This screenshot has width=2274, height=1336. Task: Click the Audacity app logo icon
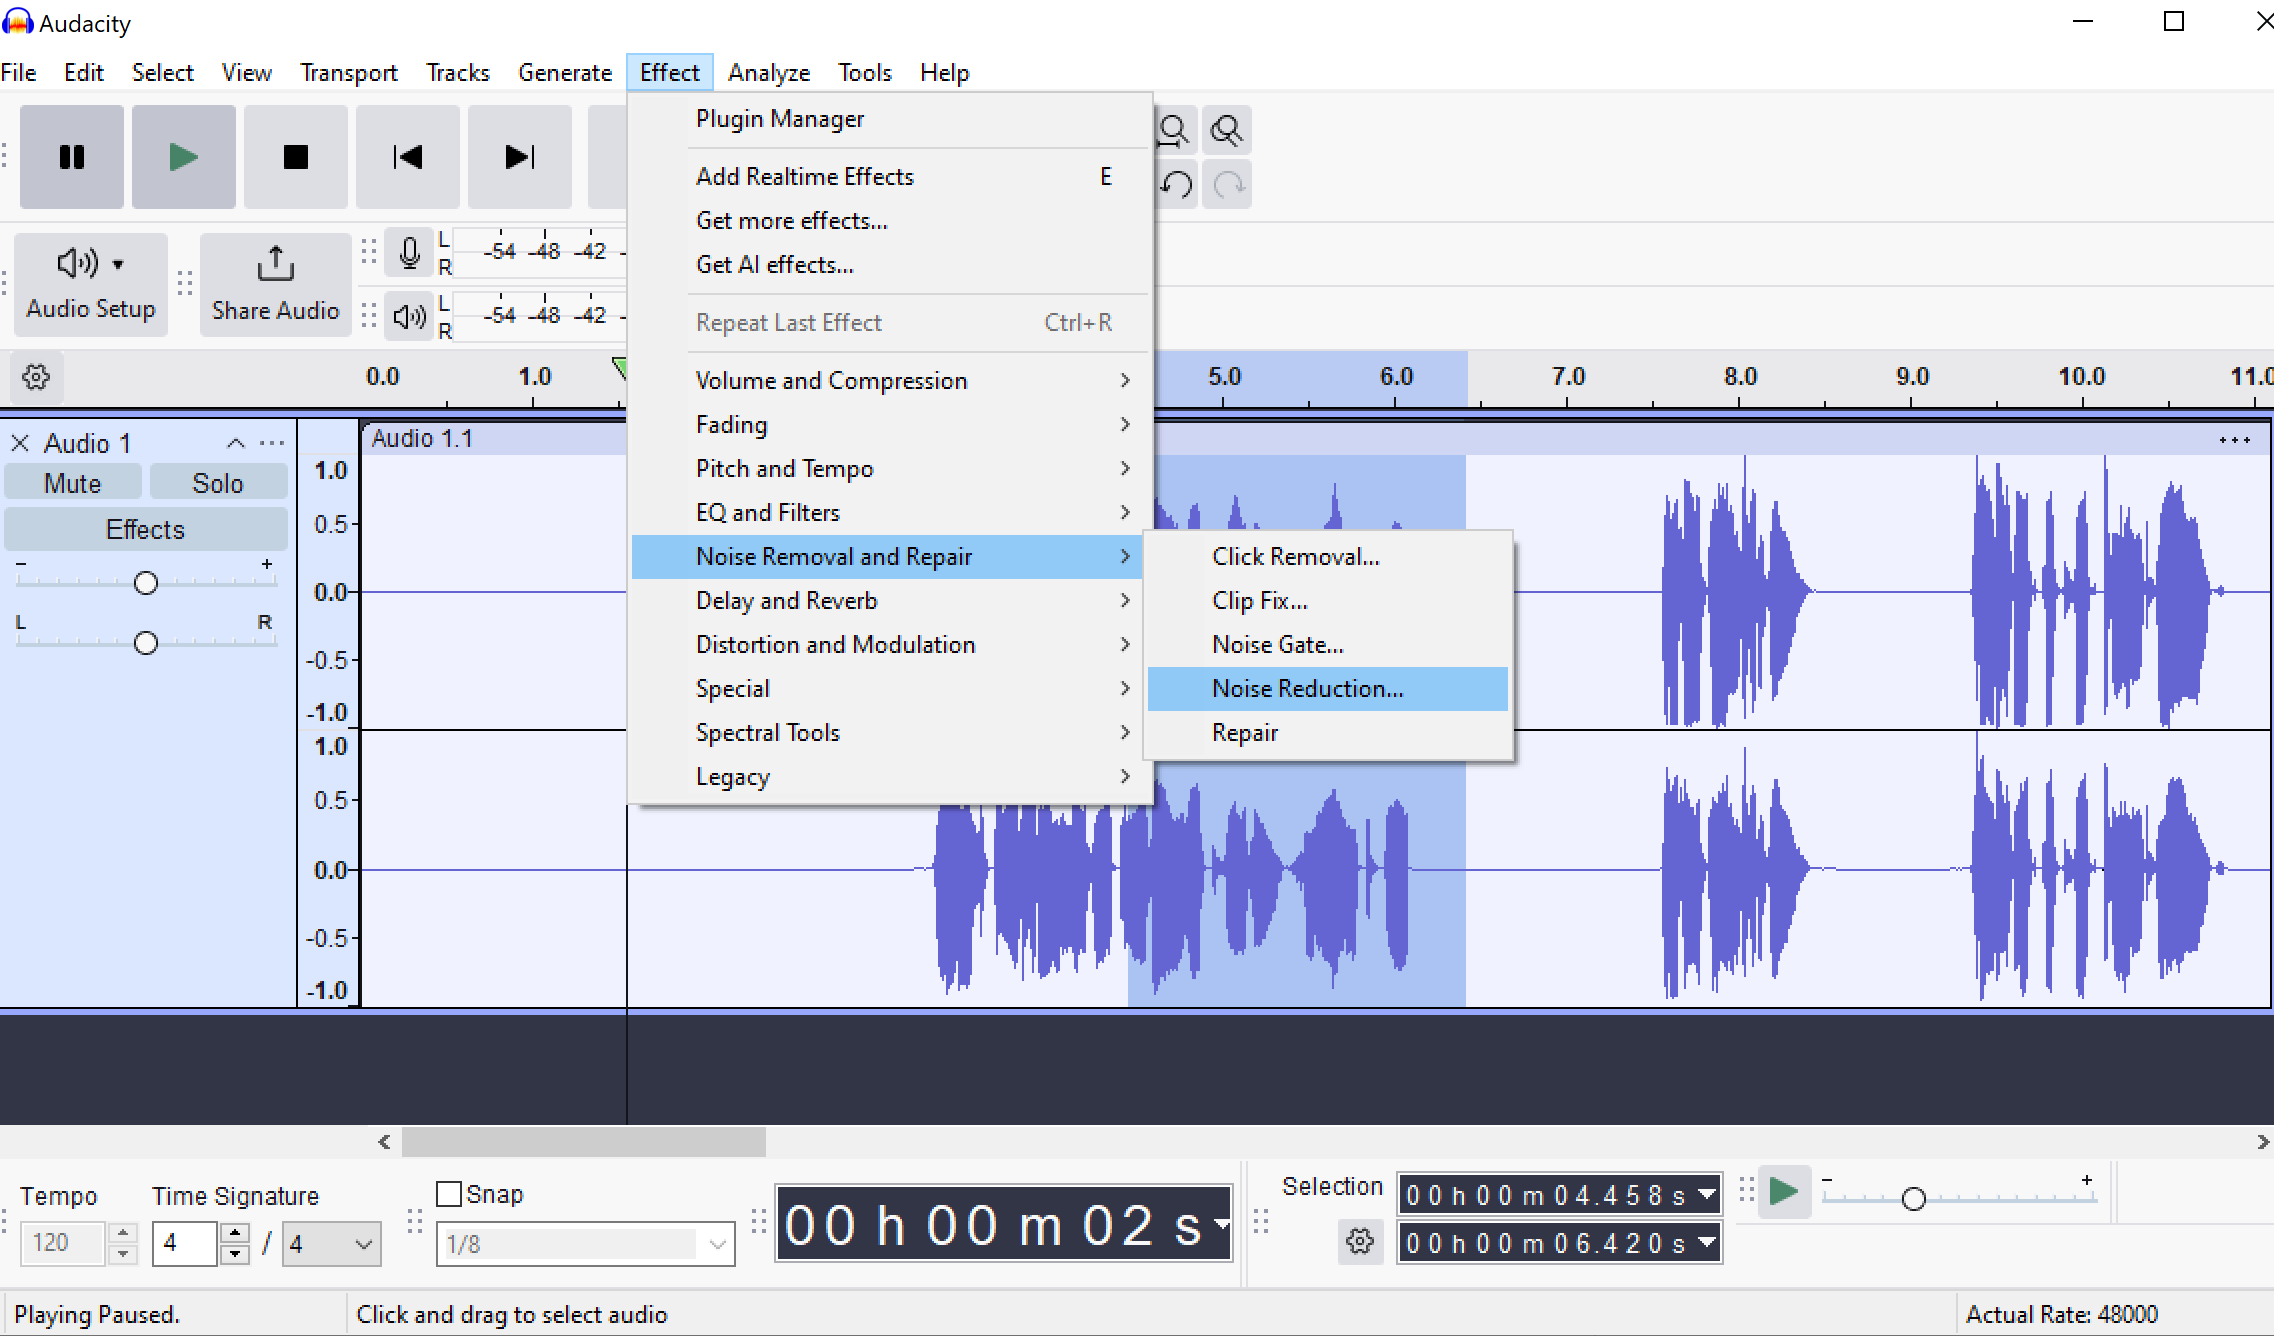(17, 22)
